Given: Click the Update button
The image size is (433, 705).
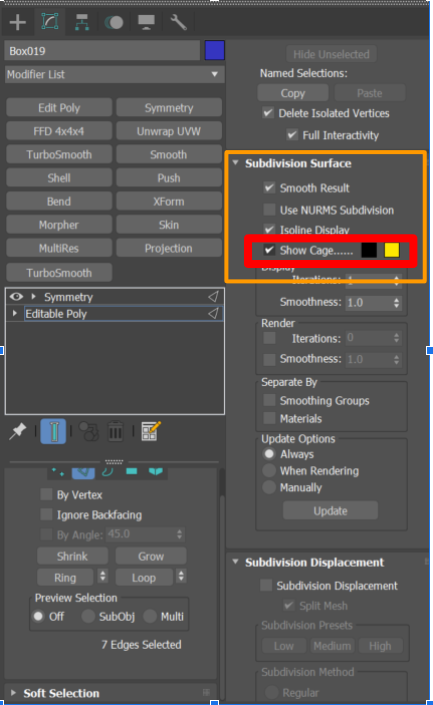Looking at the screenshot, I should click(330, 511).
